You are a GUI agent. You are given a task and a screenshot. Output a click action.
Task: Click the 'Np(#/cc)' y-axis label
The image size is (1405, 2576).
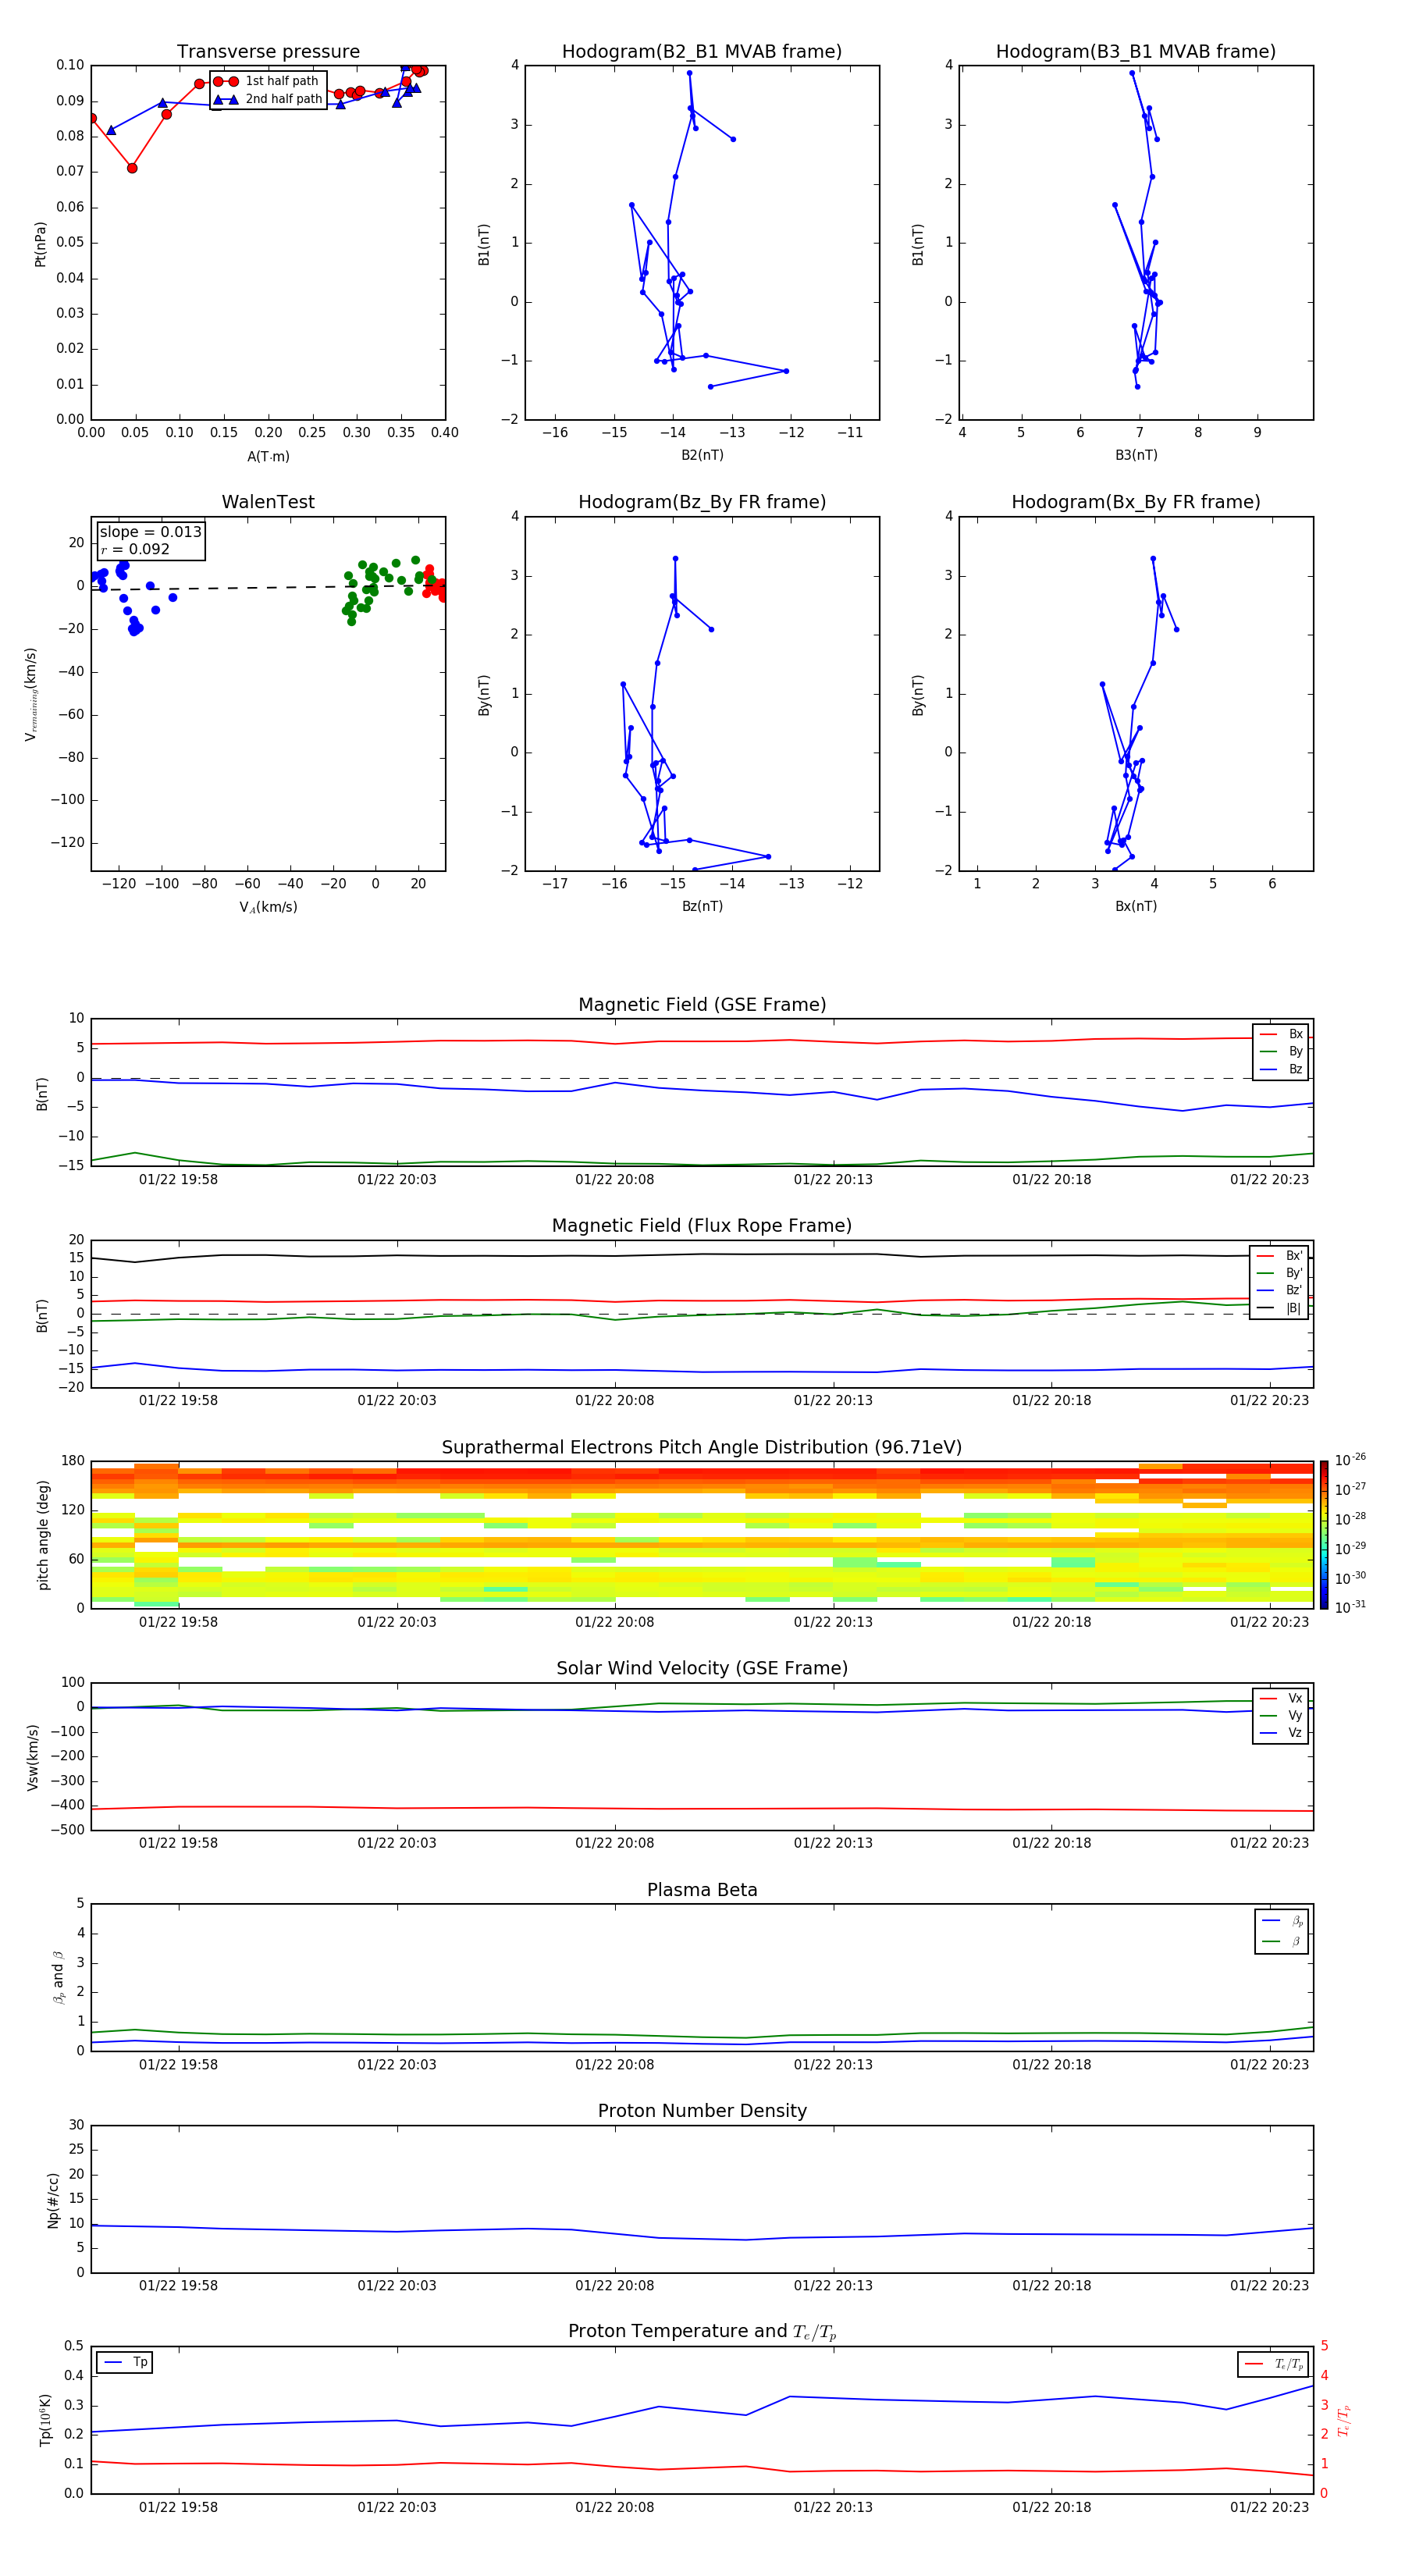pos(53,2200)
